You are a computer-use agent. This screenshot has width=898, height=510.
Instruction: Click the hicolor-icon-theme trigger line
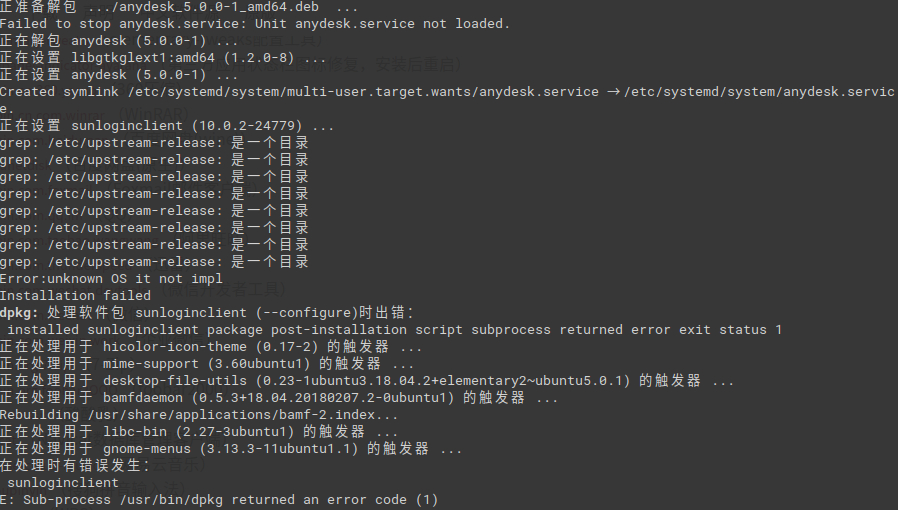(x=210, y=347)
